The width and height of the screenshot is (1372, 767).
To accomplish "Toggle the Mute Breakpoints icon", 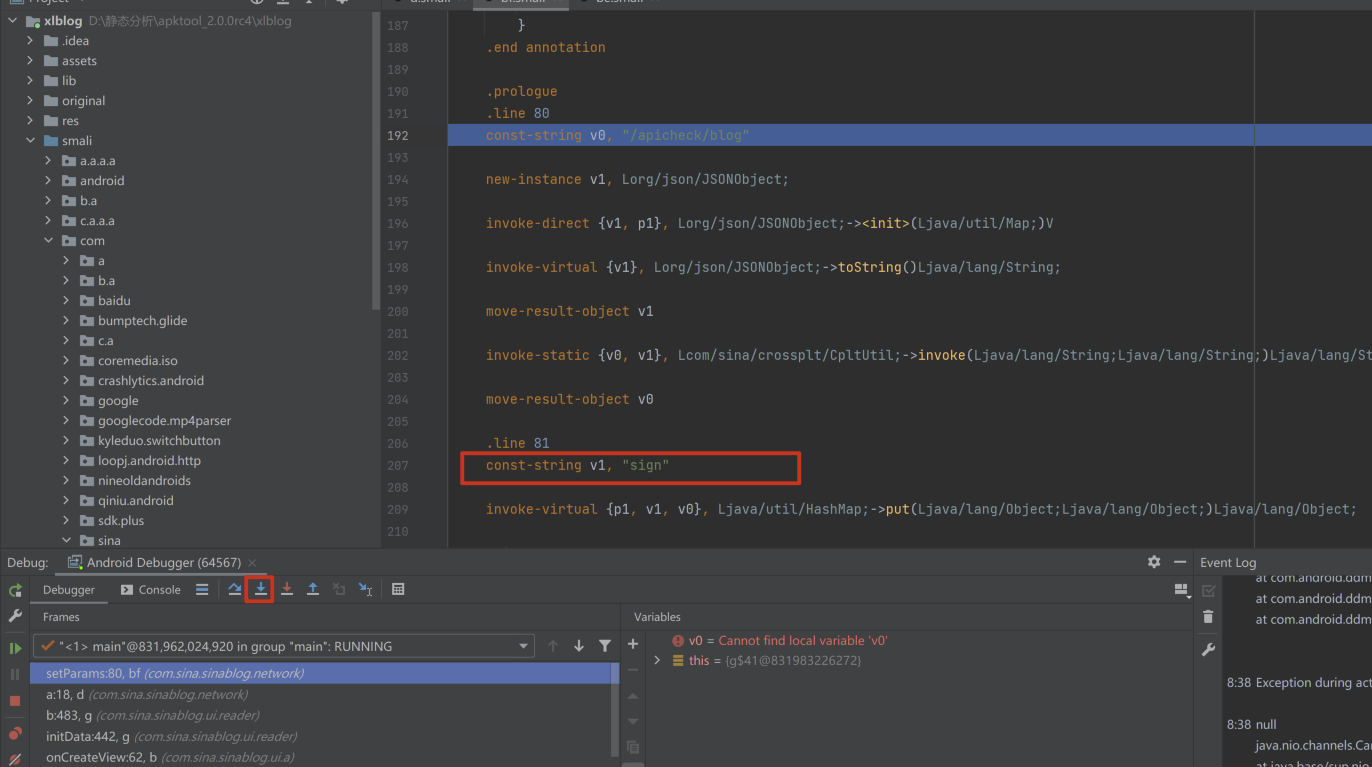I will [x=15, y=759].
